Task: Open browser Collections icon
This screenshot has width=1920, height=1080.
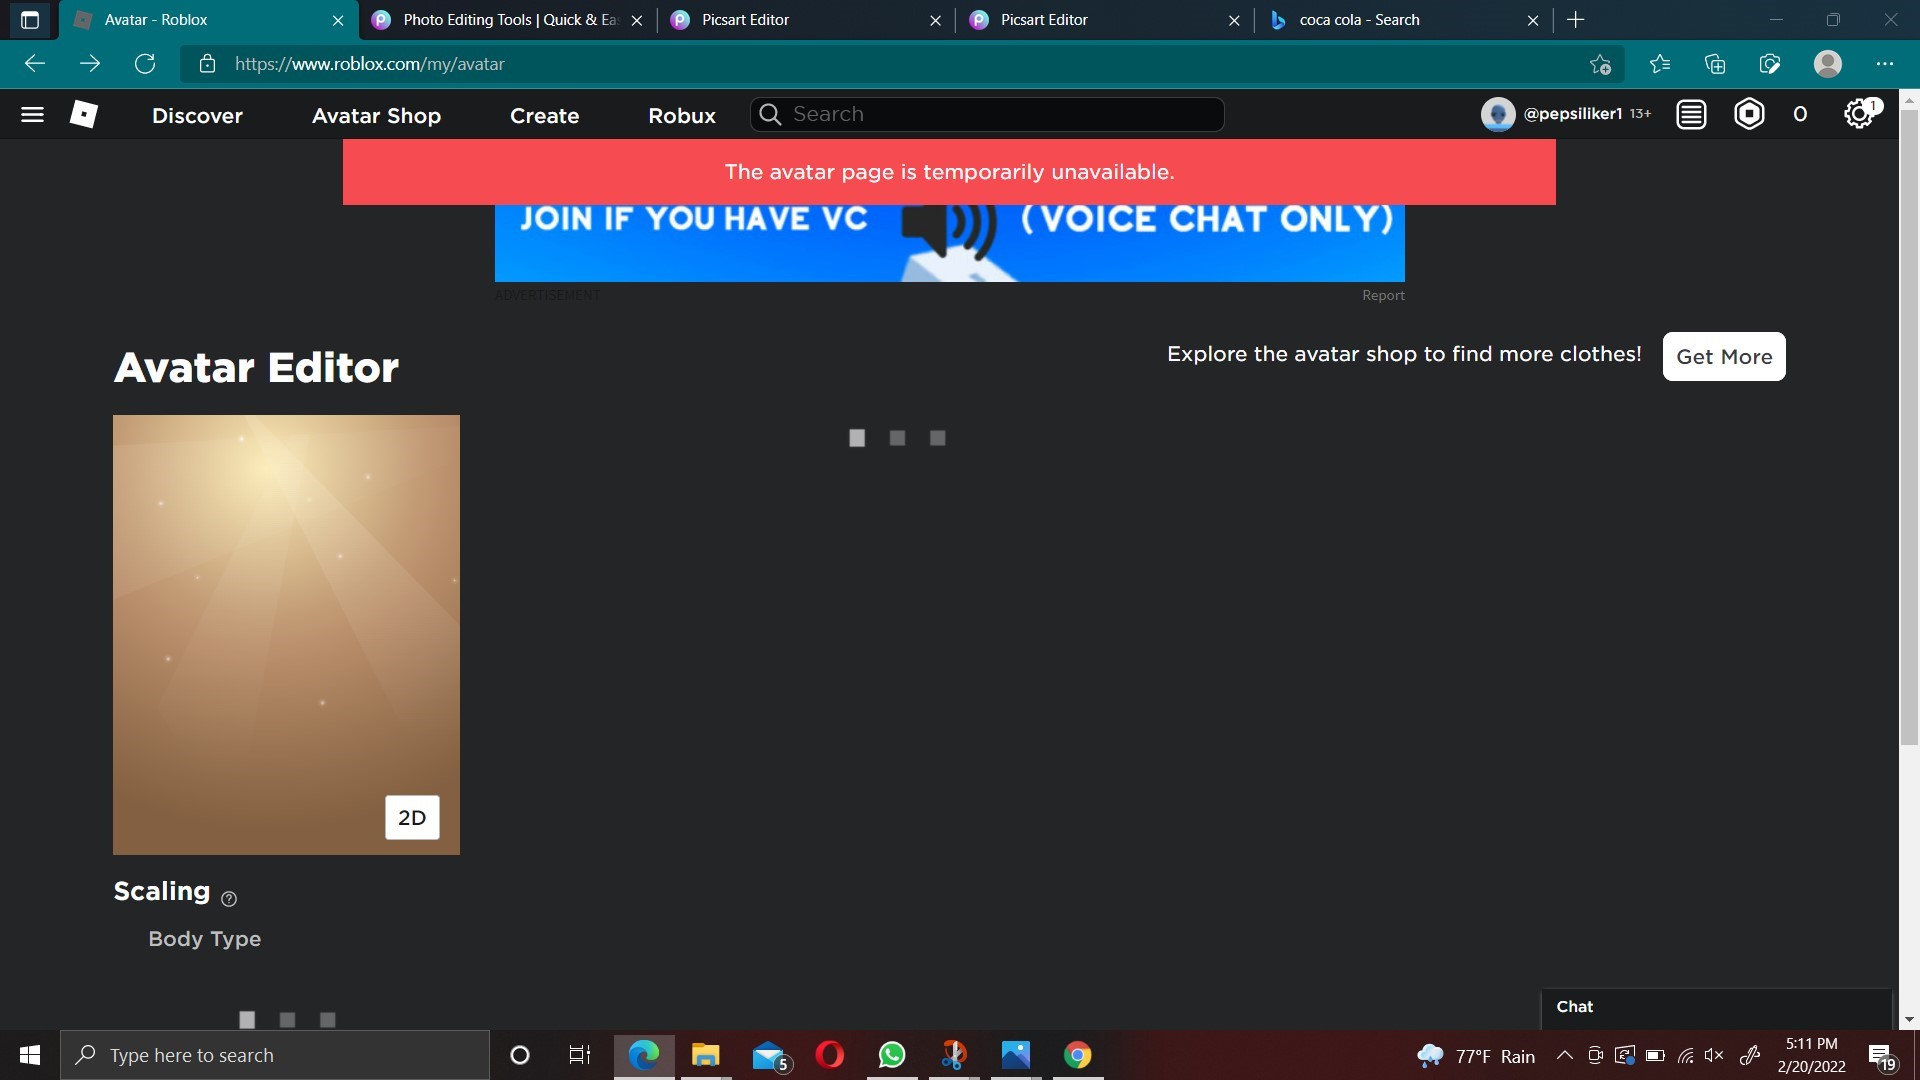Action: (x=1715, y=64)
